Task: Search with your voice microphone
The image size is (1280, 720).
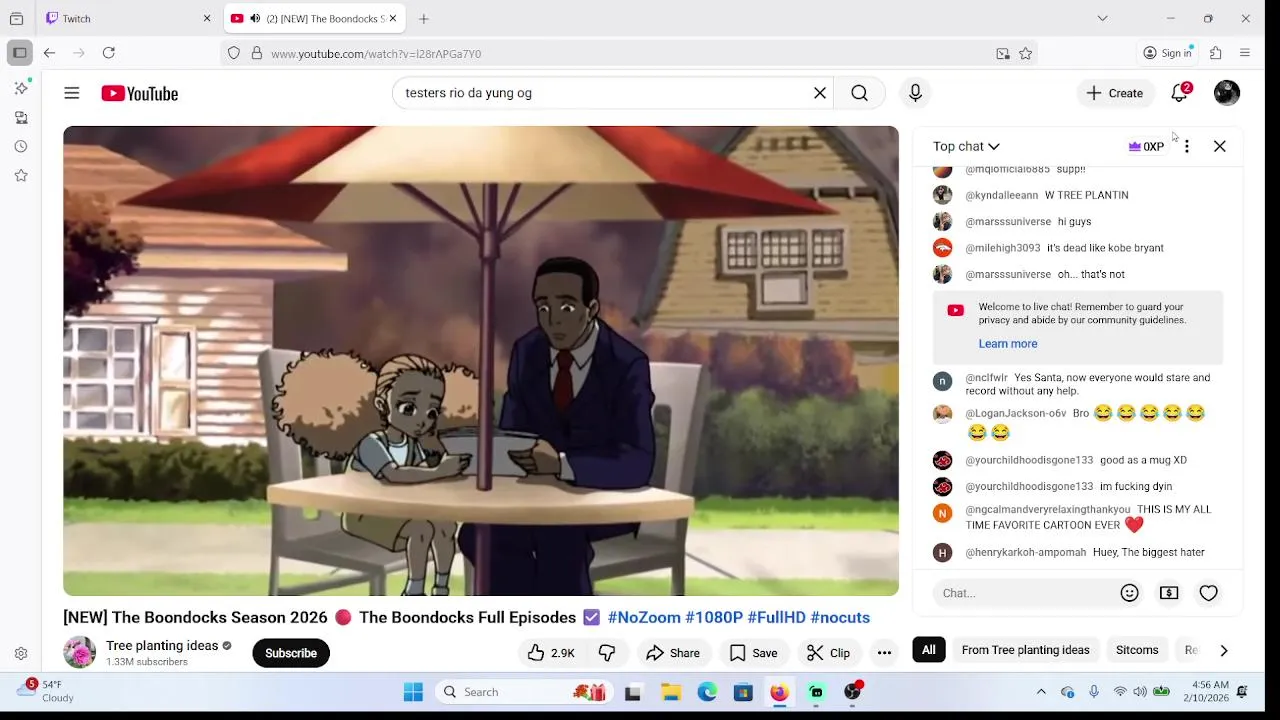Action: click(915, 93)
